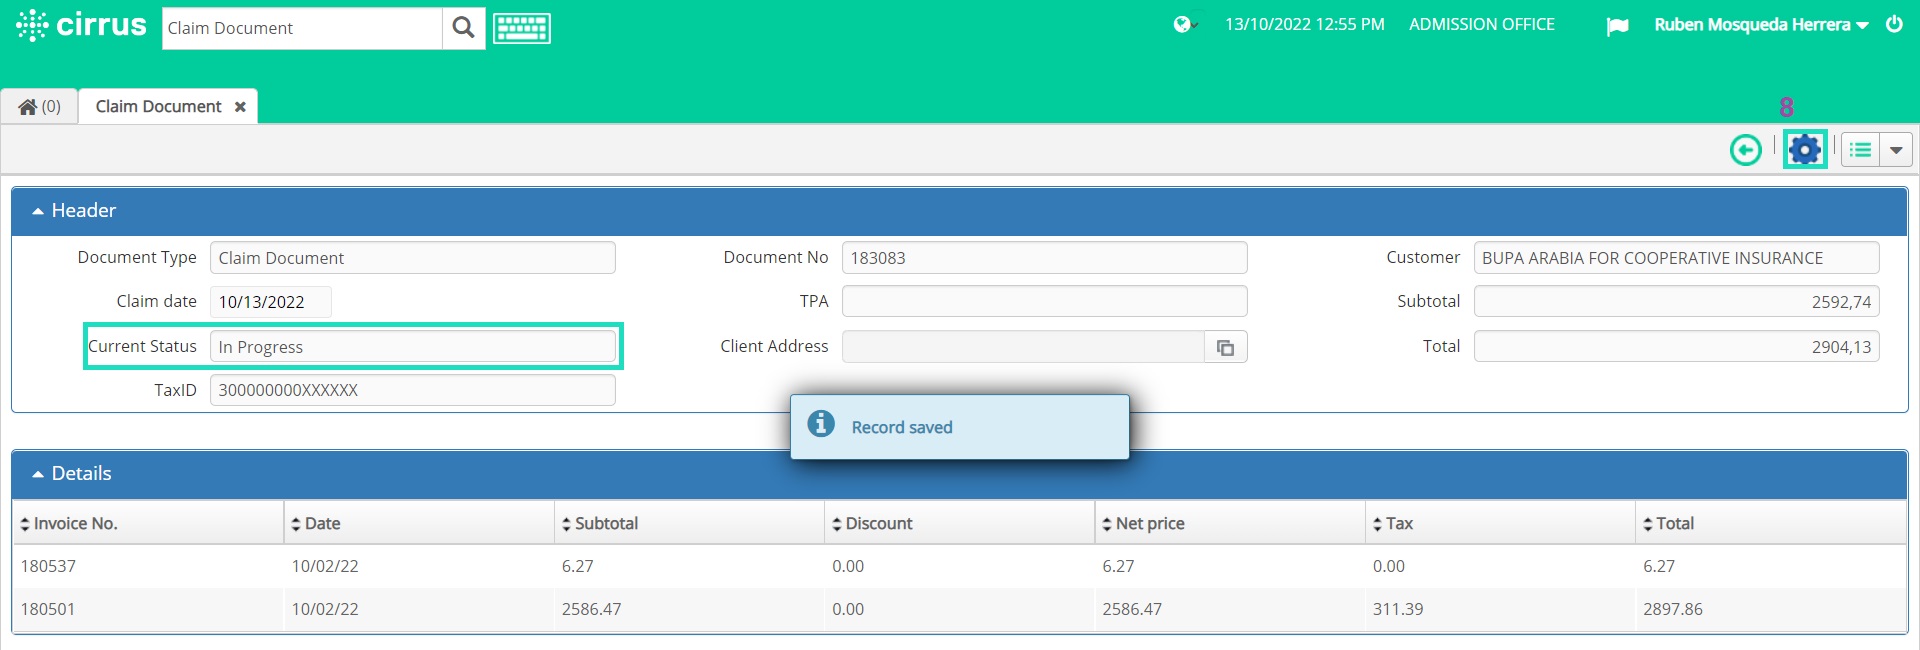The image size is (1920, 650).
Task: Click the search magnifier icon
Action: 463,28
